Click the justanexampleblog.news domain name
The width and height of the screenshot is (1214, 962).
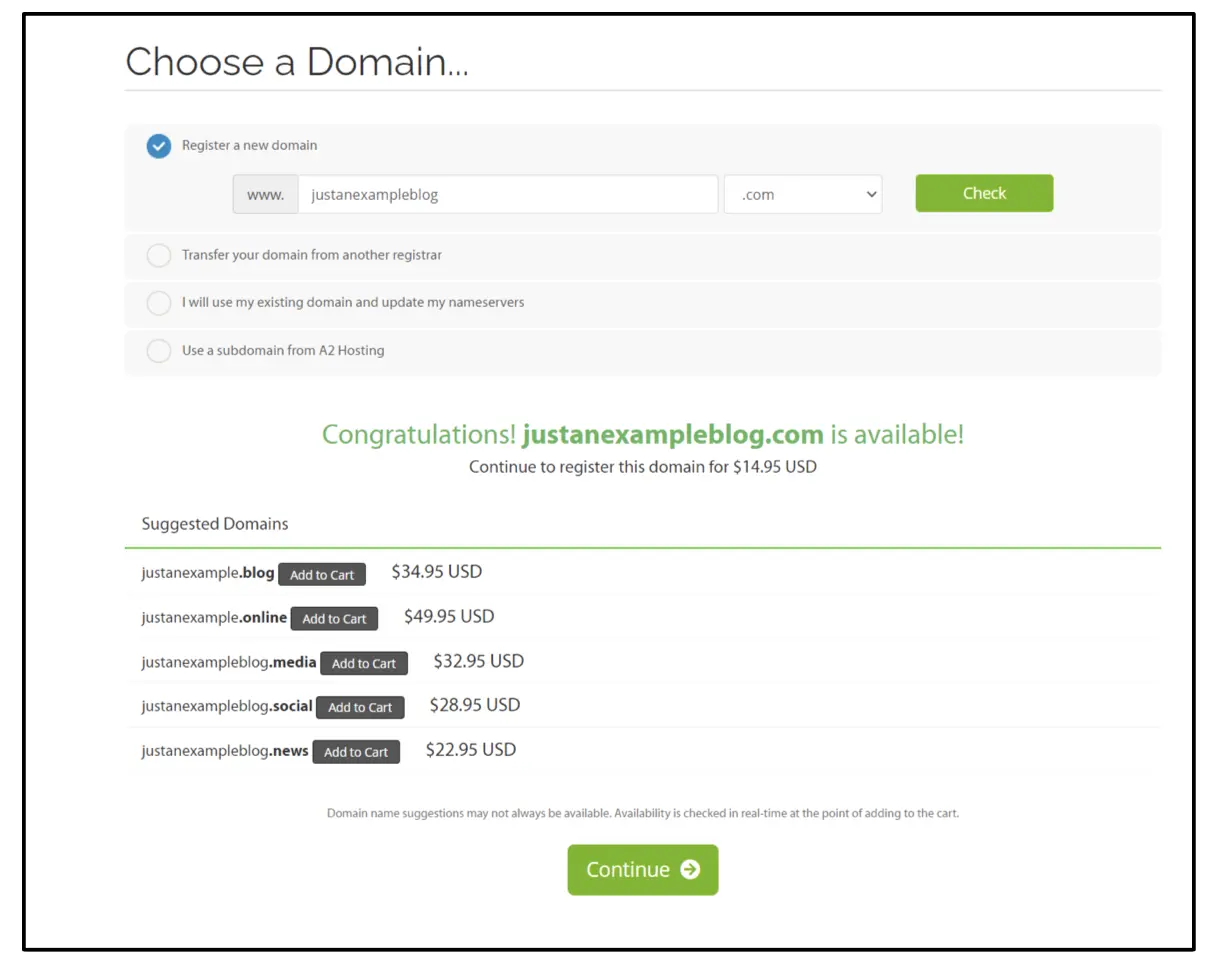tap(225, 750)
